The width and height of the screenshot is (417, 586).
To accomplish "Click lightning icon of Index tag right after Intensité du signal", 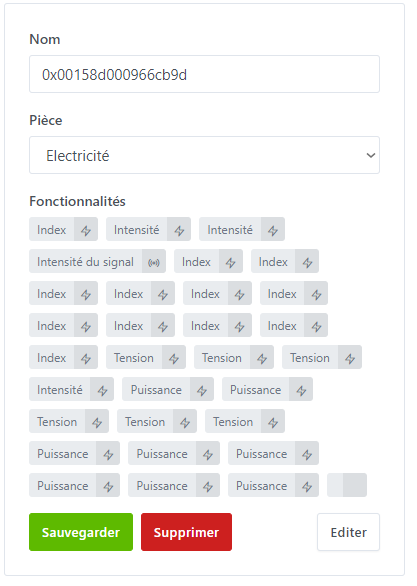I will [x=231, y=263].
